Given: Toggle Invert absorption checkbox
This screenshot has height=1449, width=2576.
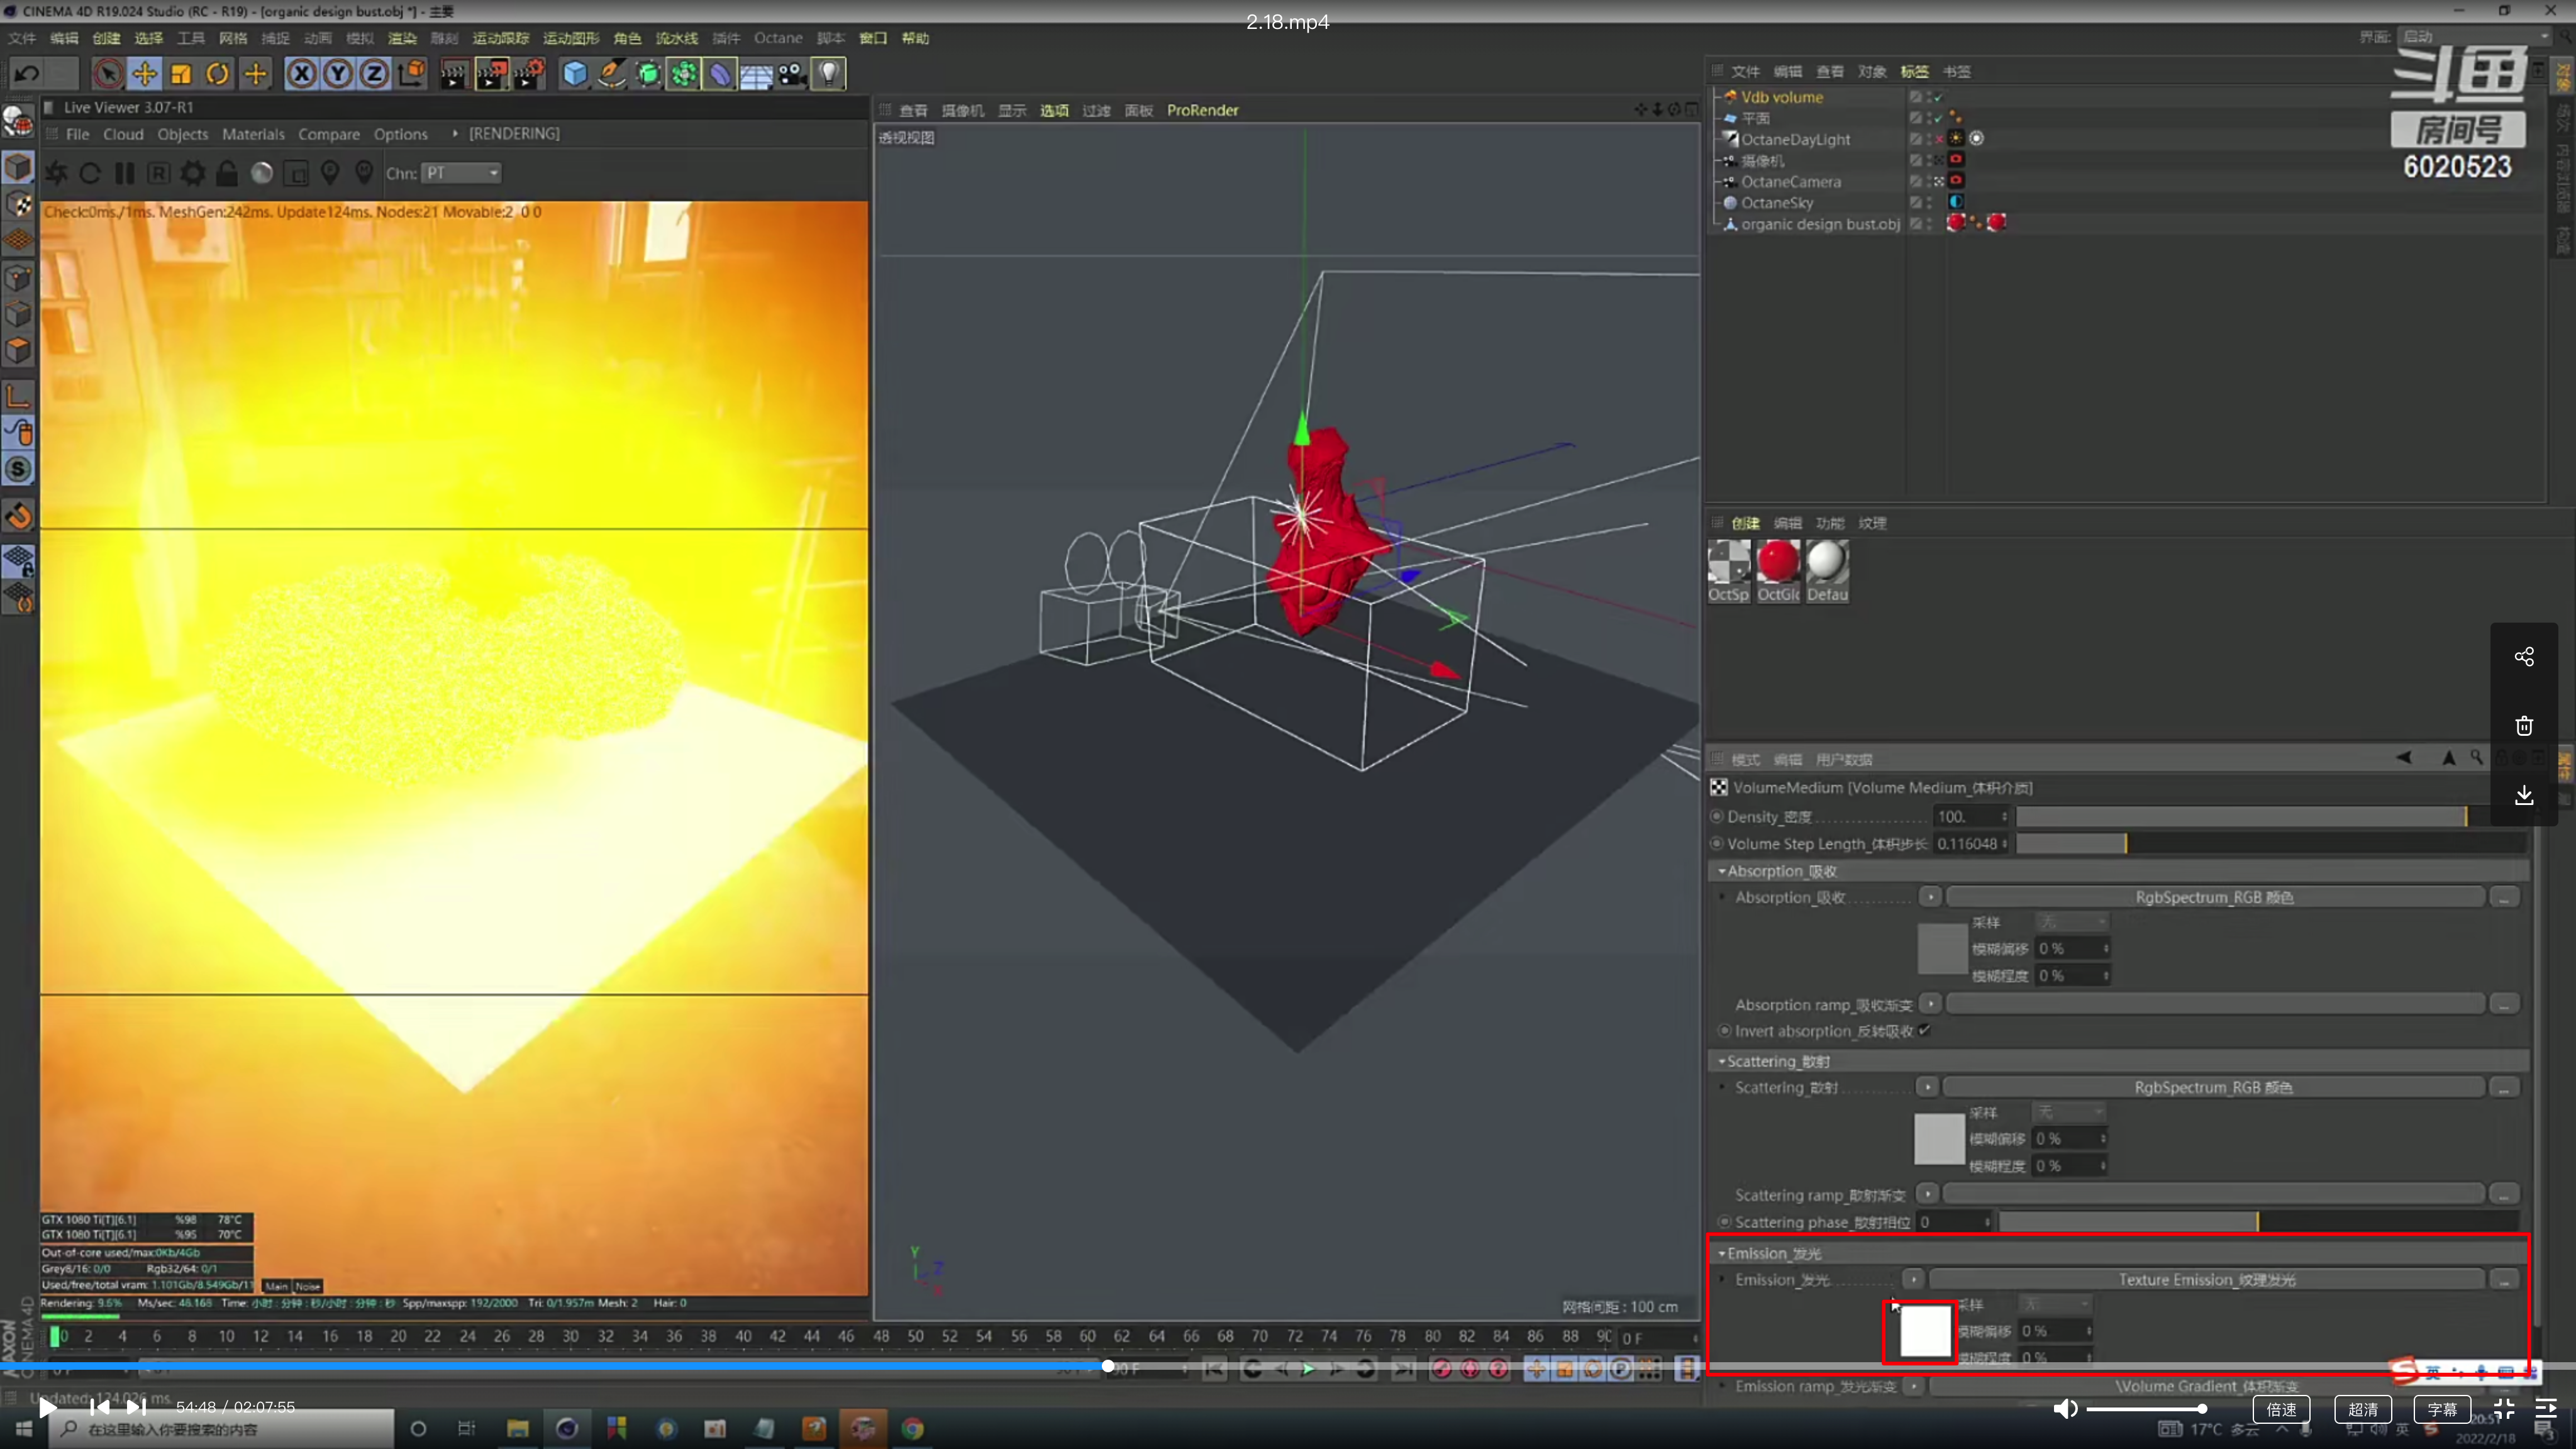Looking at the screenshot, I should click(1924, 1030).
